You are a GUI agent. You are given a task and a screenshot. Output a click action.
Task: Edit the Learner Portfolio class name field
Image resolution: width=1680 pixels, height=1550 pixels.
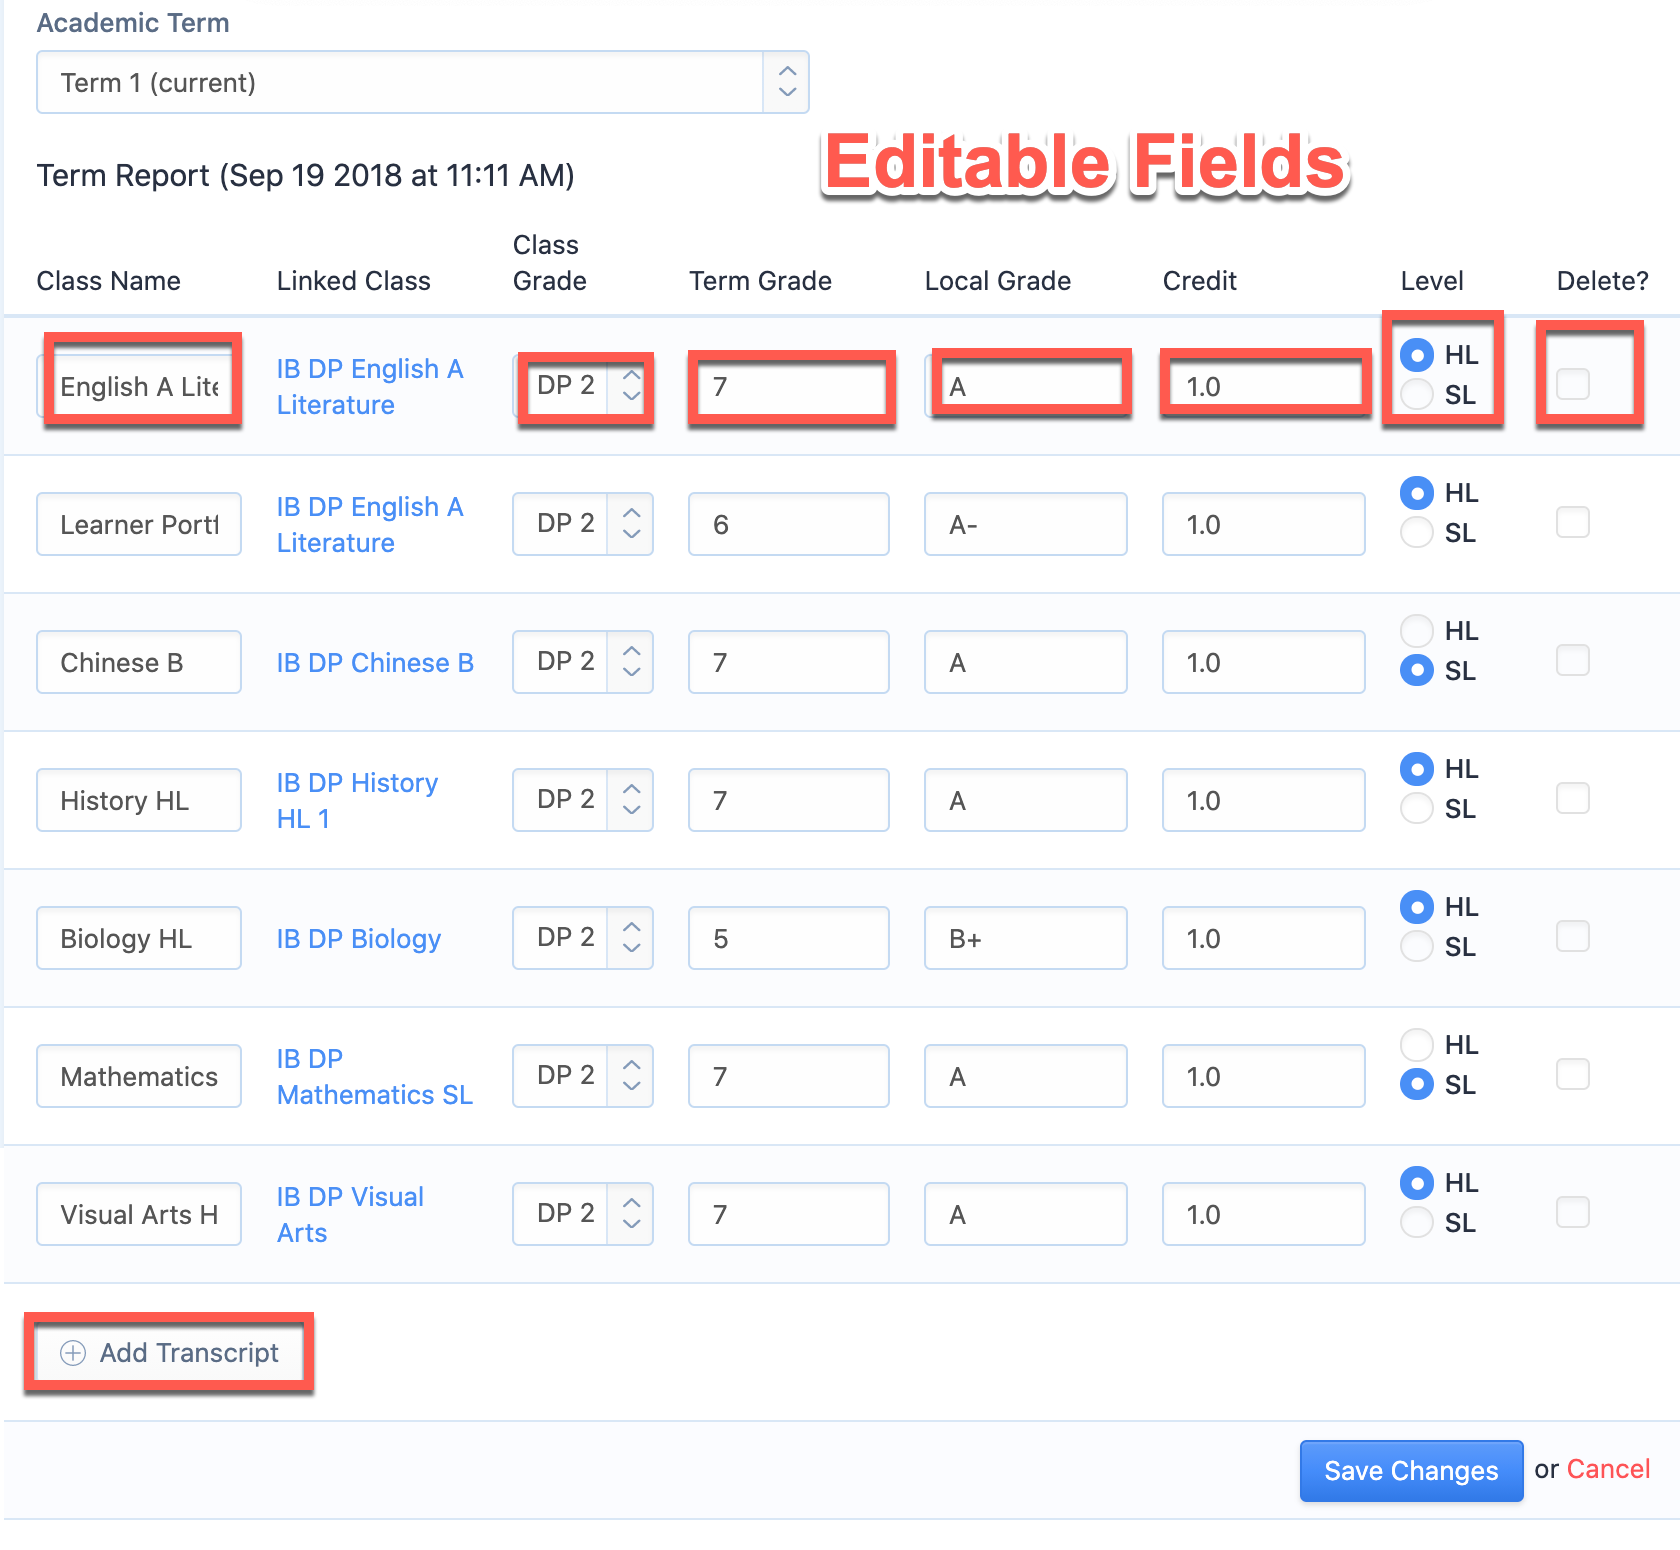(x=139, y=524)
